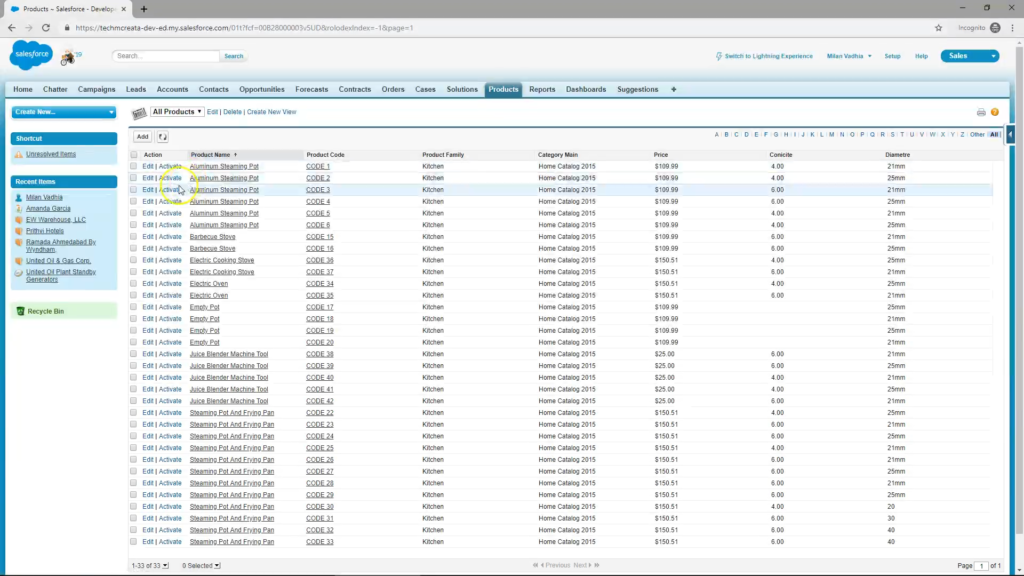Open the printable view printer icon
Viewport: 1024px width, 576px height.
point(981,112)
